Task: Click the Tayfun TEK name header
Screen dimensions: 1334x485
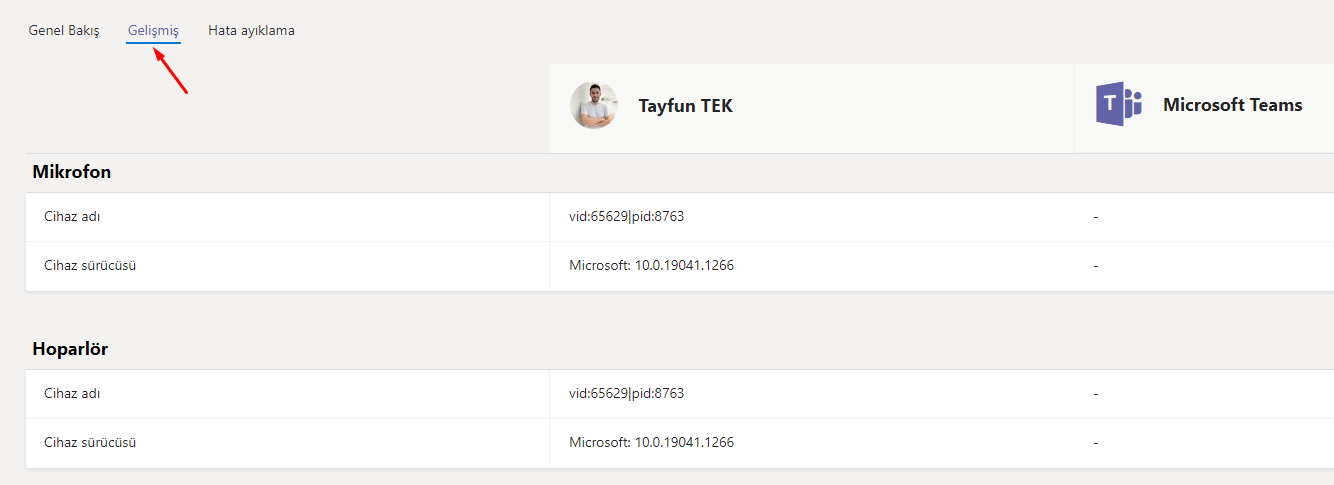Action: pyautogui.click(x=685, y=105)
